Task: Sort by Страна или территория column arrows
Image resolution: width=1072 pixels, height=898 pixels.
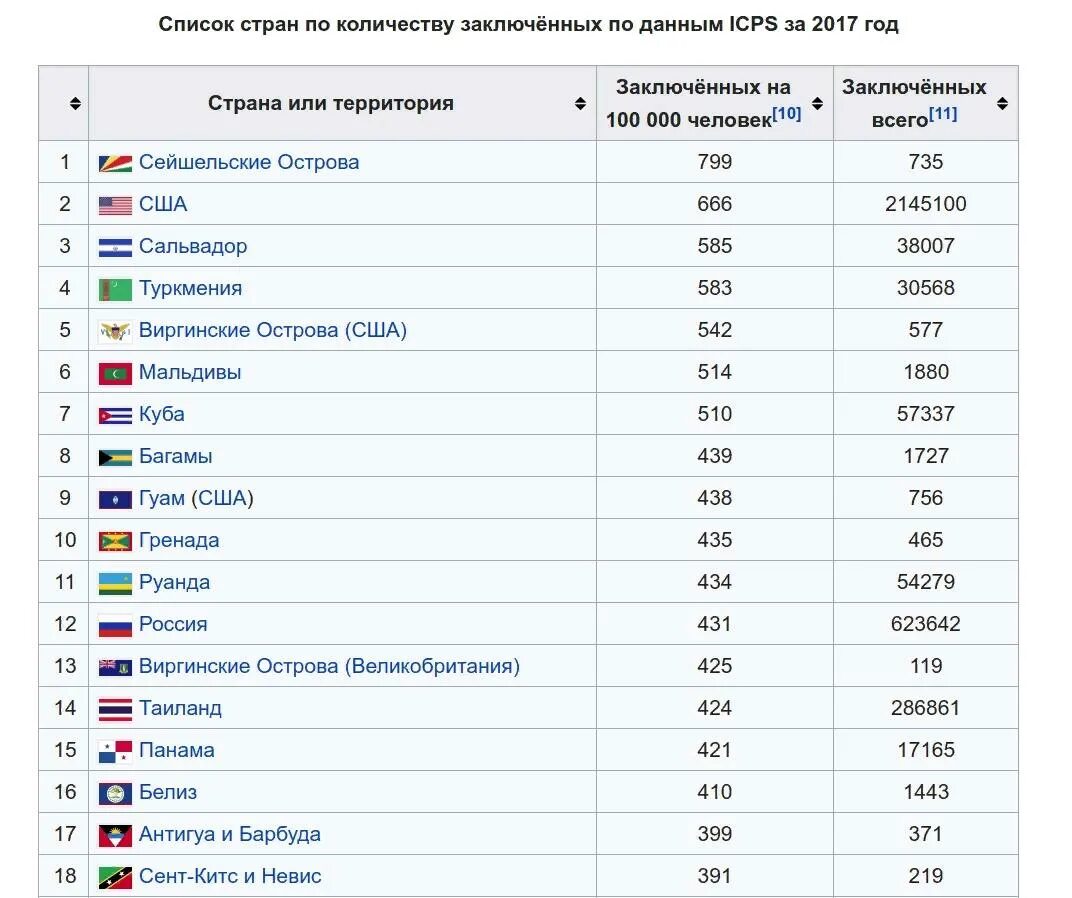Action: pyautogui.click(x=580, y=103)
